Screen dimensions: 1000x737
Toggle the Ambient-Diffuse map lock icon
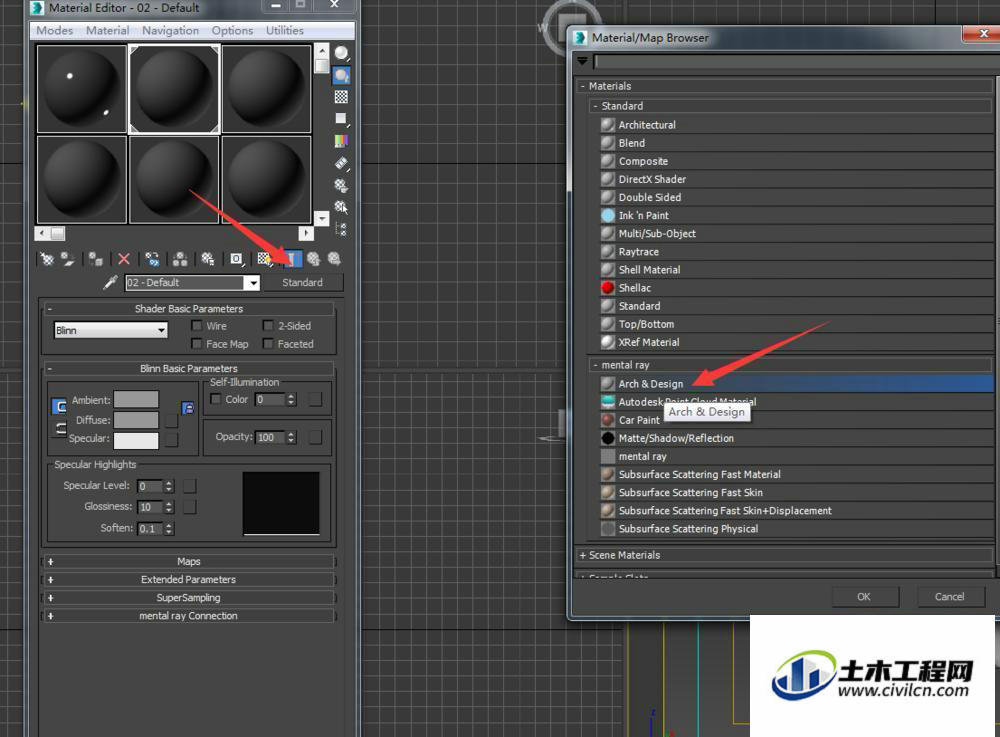(x=188, y=408)
